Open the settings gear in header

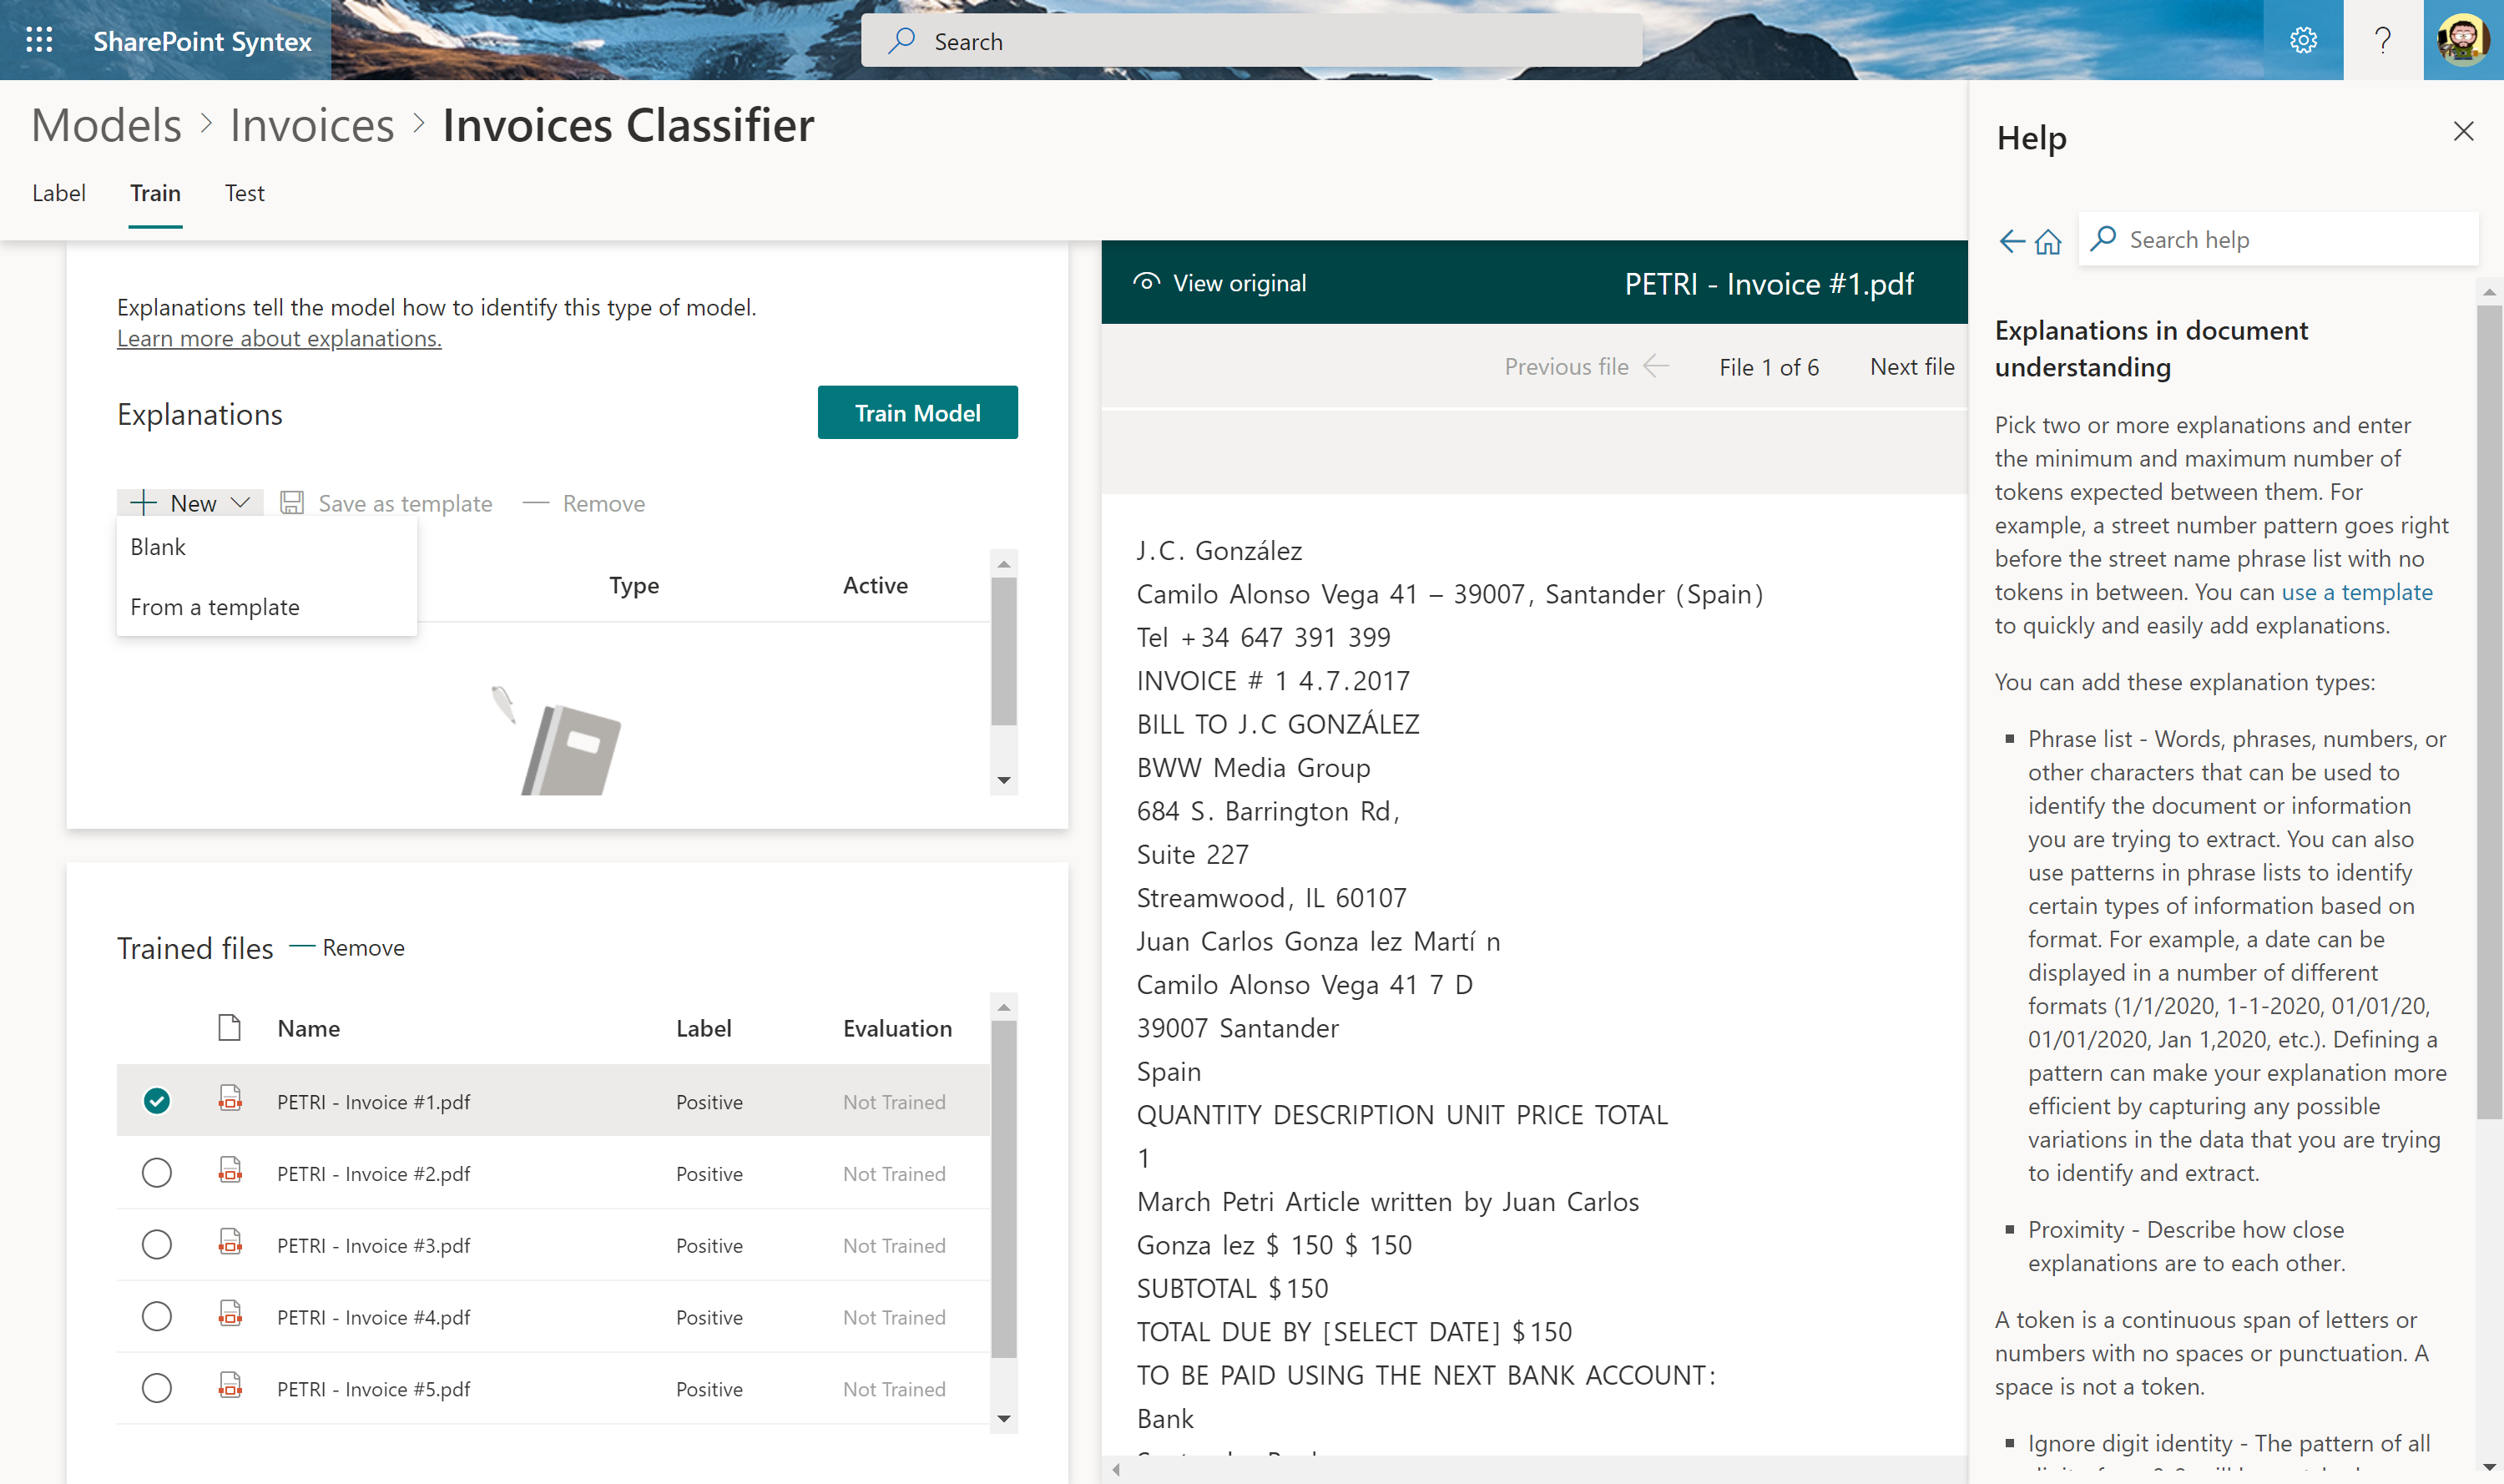click(x=2302, y=40)
